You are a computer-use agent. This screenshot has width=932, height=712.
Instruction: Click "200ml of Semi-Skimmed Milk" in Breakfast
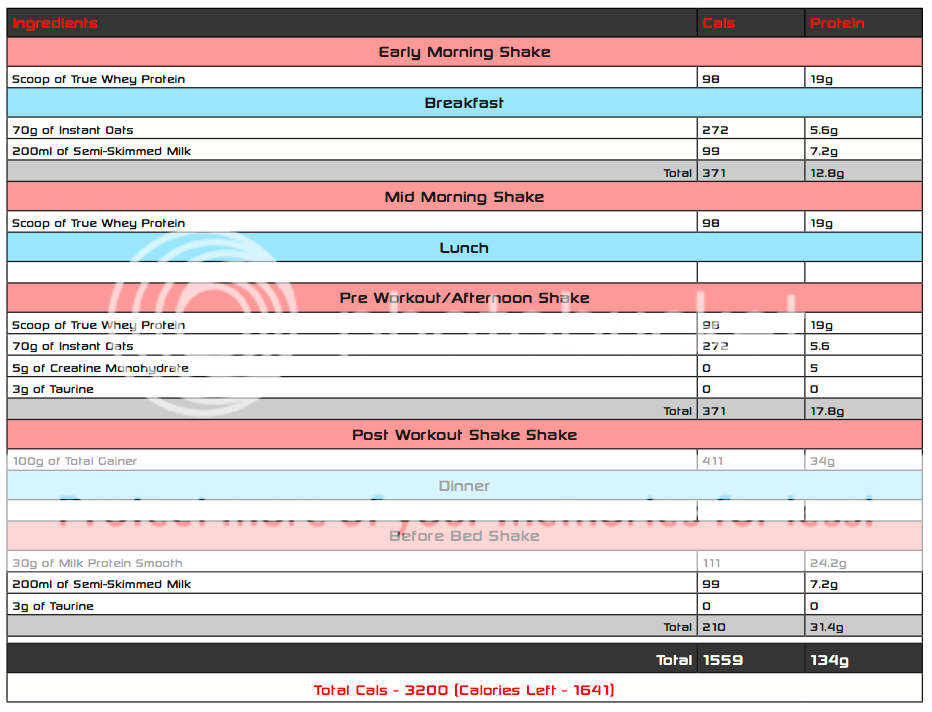[102, 151]
